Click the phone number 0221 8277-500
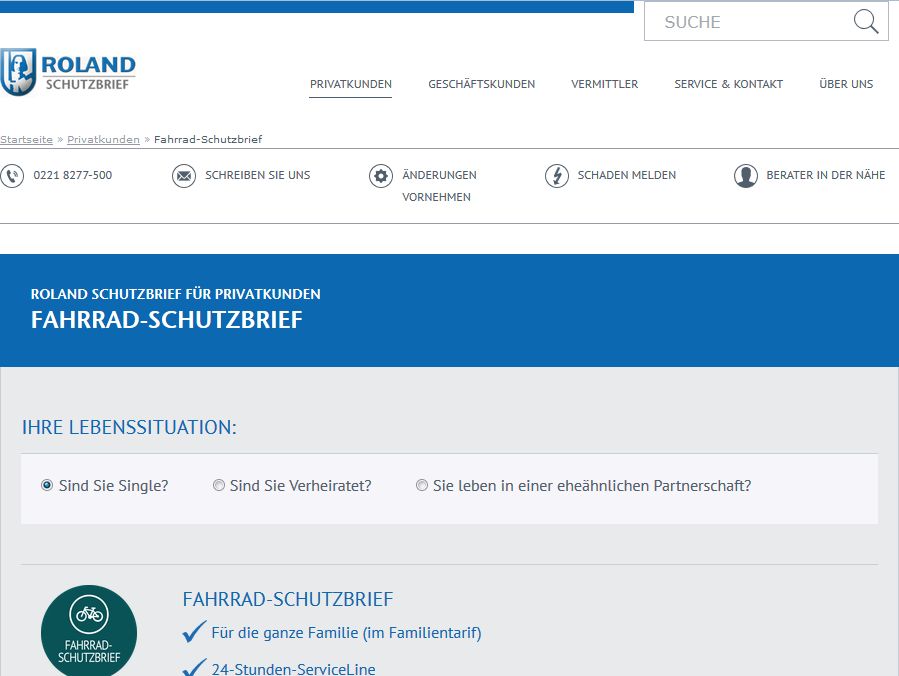The width and height of the screenshot is (899, 676). (73, 175)
